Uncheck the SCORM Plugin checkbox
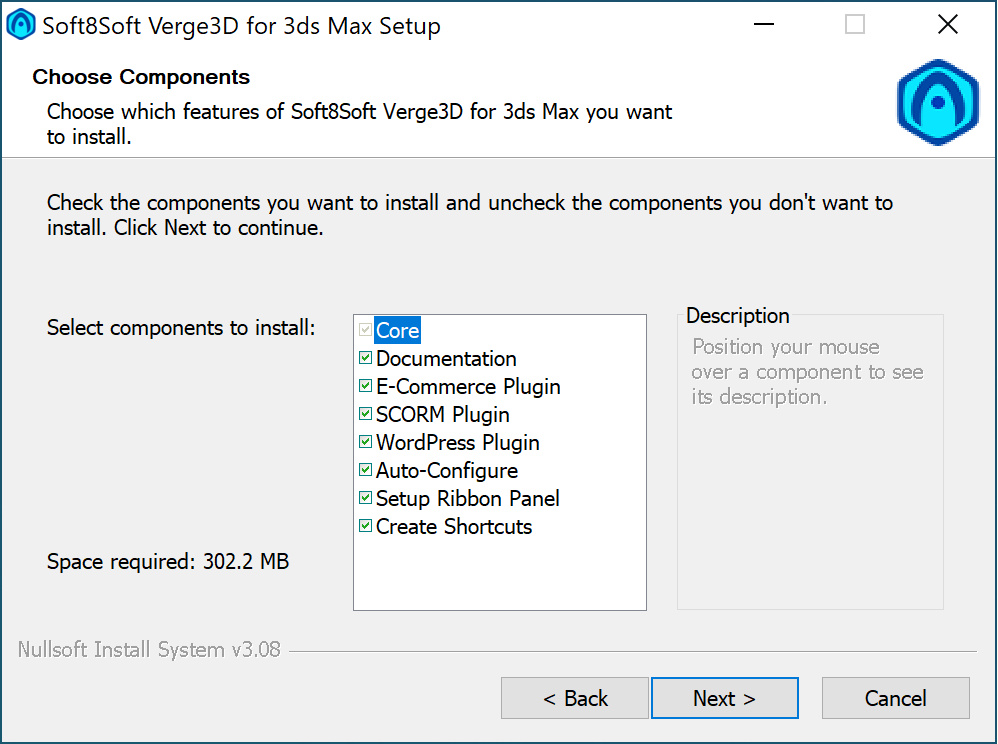The width and height of the screenshot is (998, 744). (x=365, y=414)
